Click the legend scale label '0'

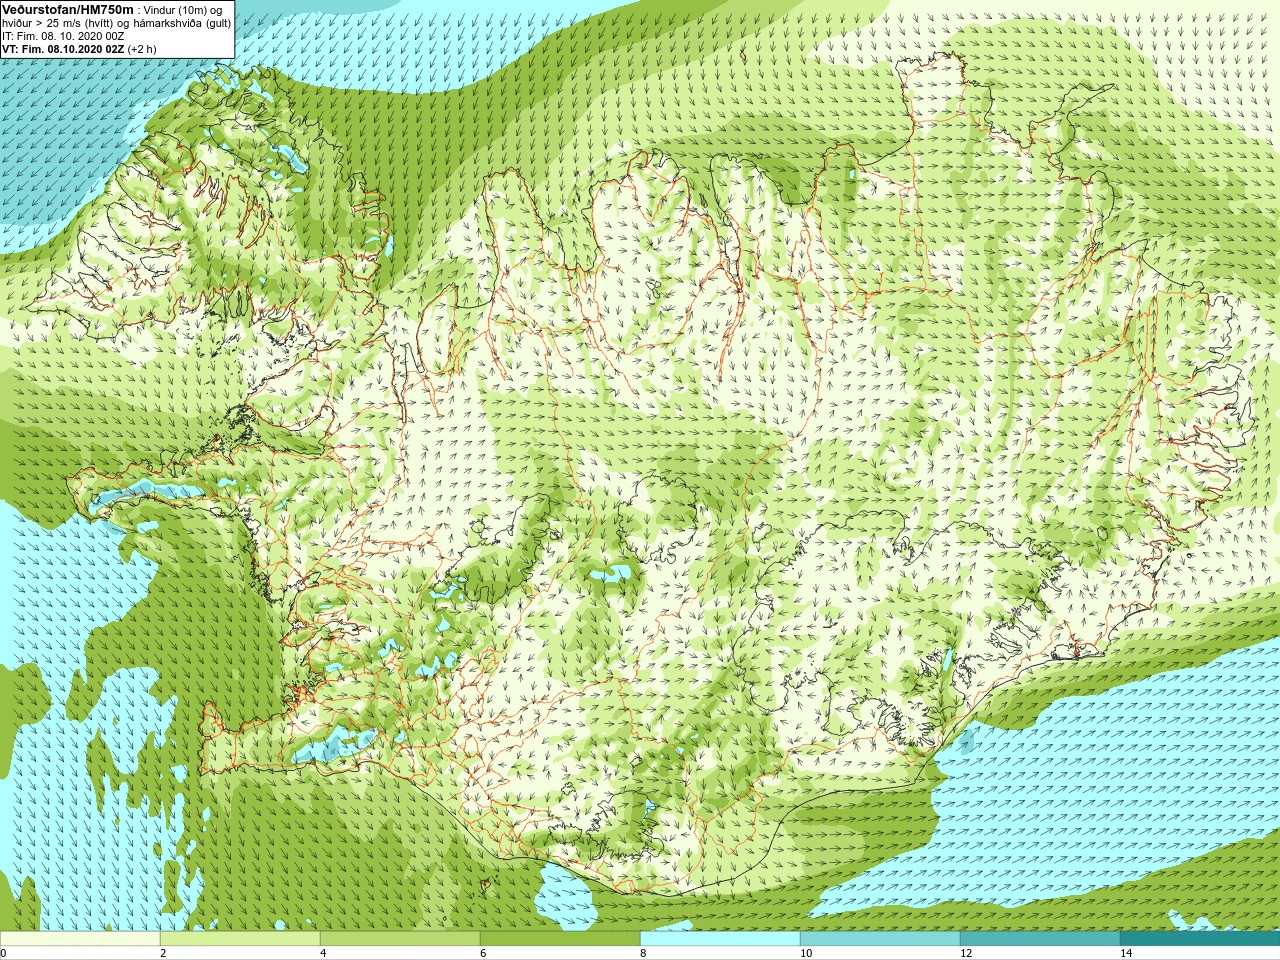pyautogui.click(x=3, y=953)
